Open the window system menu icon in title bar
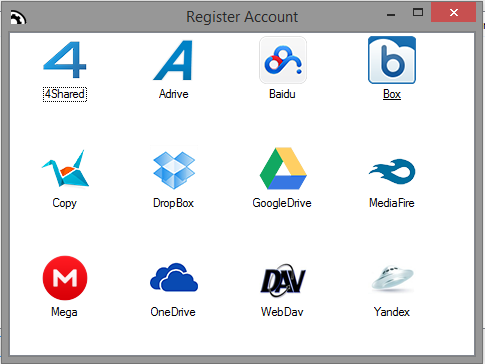This screenshot has height=364, width=485. [x=18, y=17]
